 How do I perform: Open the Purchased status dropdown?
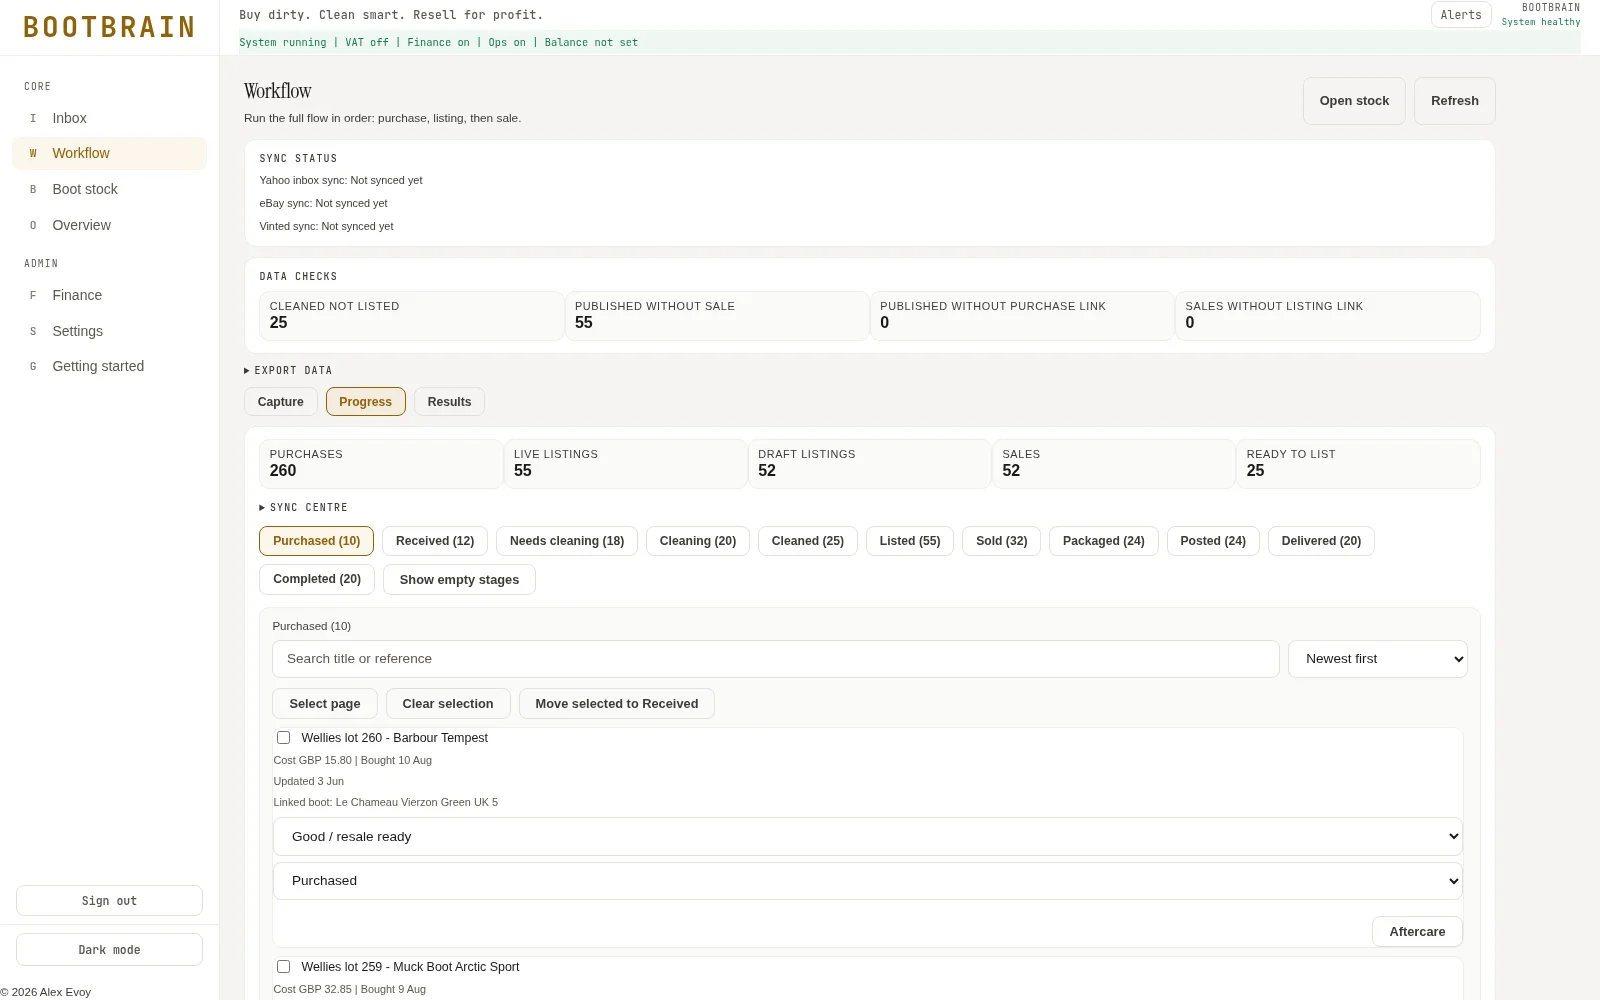(868, 881)
